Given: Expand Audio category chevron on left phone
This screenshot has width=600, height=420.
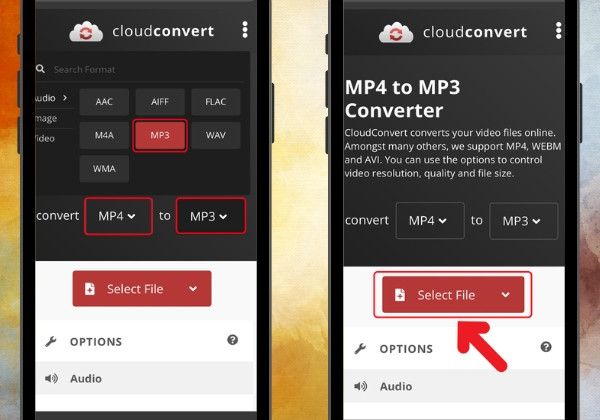Looking at the screenshot, I should point(65,98).
